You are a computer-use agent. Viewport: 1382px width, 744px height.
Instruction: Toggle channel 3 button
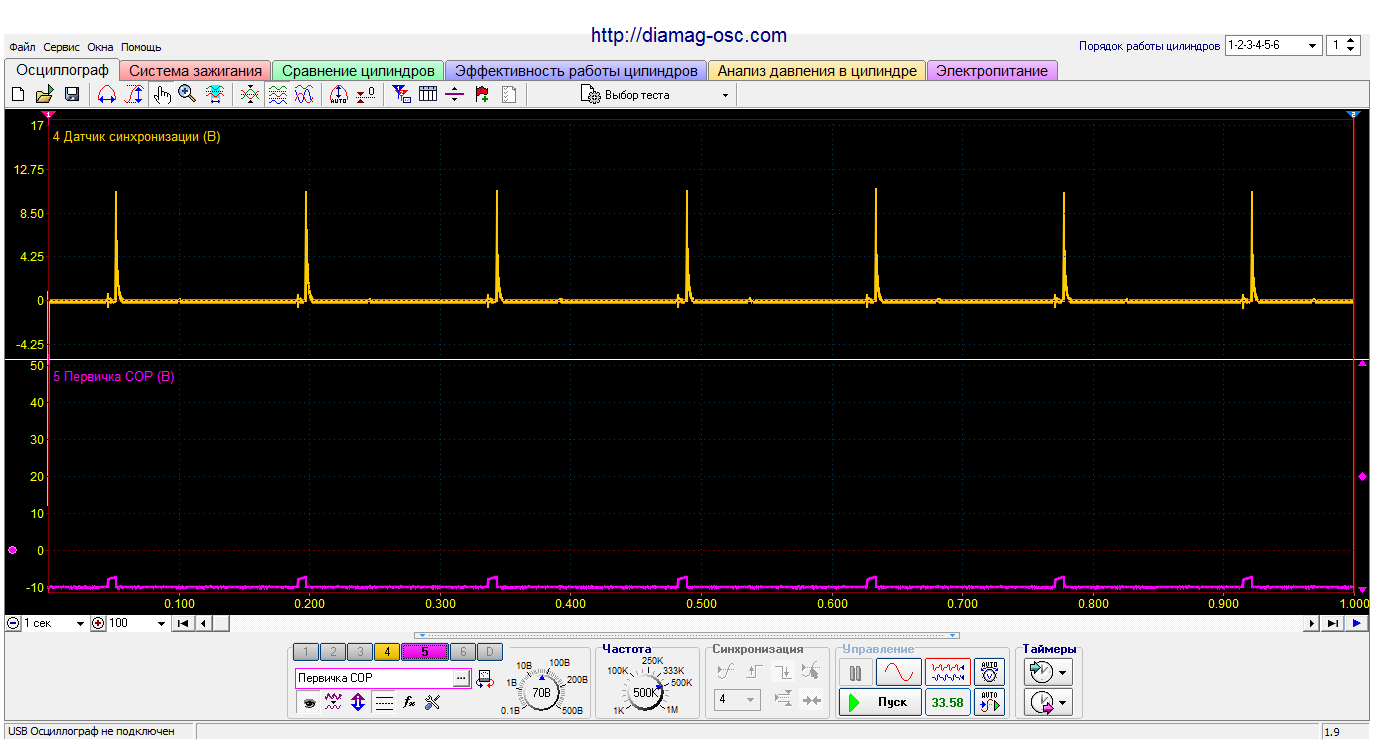coord(359,652)
